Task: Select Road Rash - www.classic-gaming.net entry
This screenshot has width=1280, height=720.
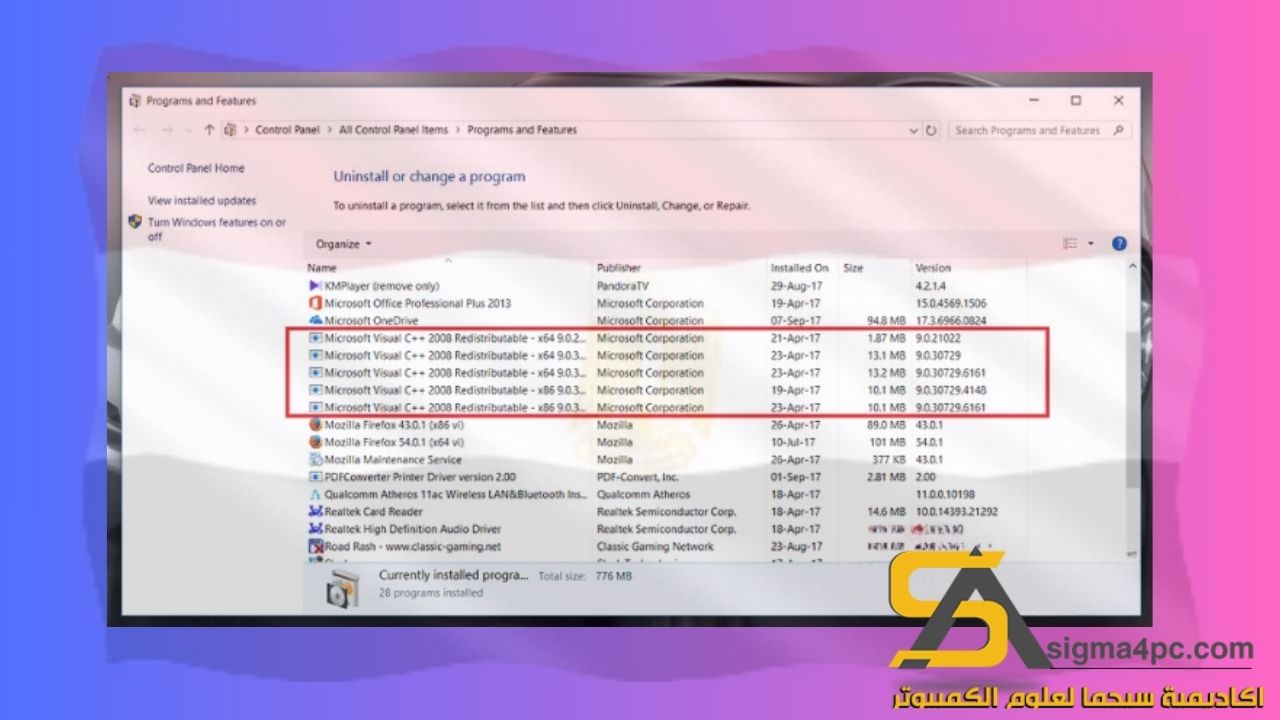Action: pos(413,546)
